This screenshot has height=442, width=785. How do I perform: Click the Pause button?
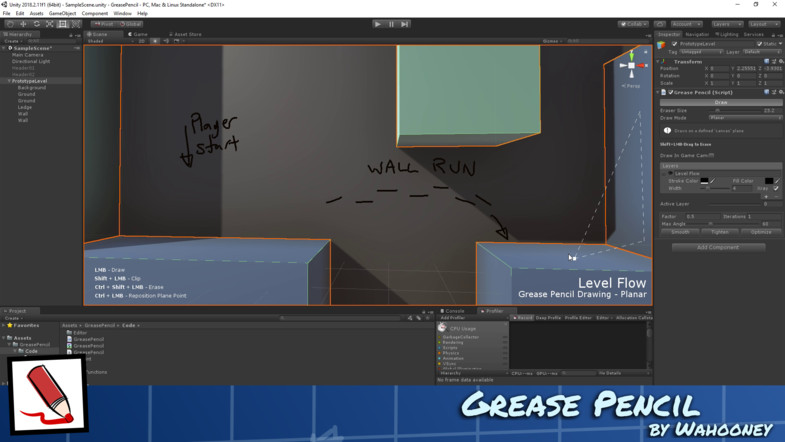pyautogui.click(x=391, y=24)
